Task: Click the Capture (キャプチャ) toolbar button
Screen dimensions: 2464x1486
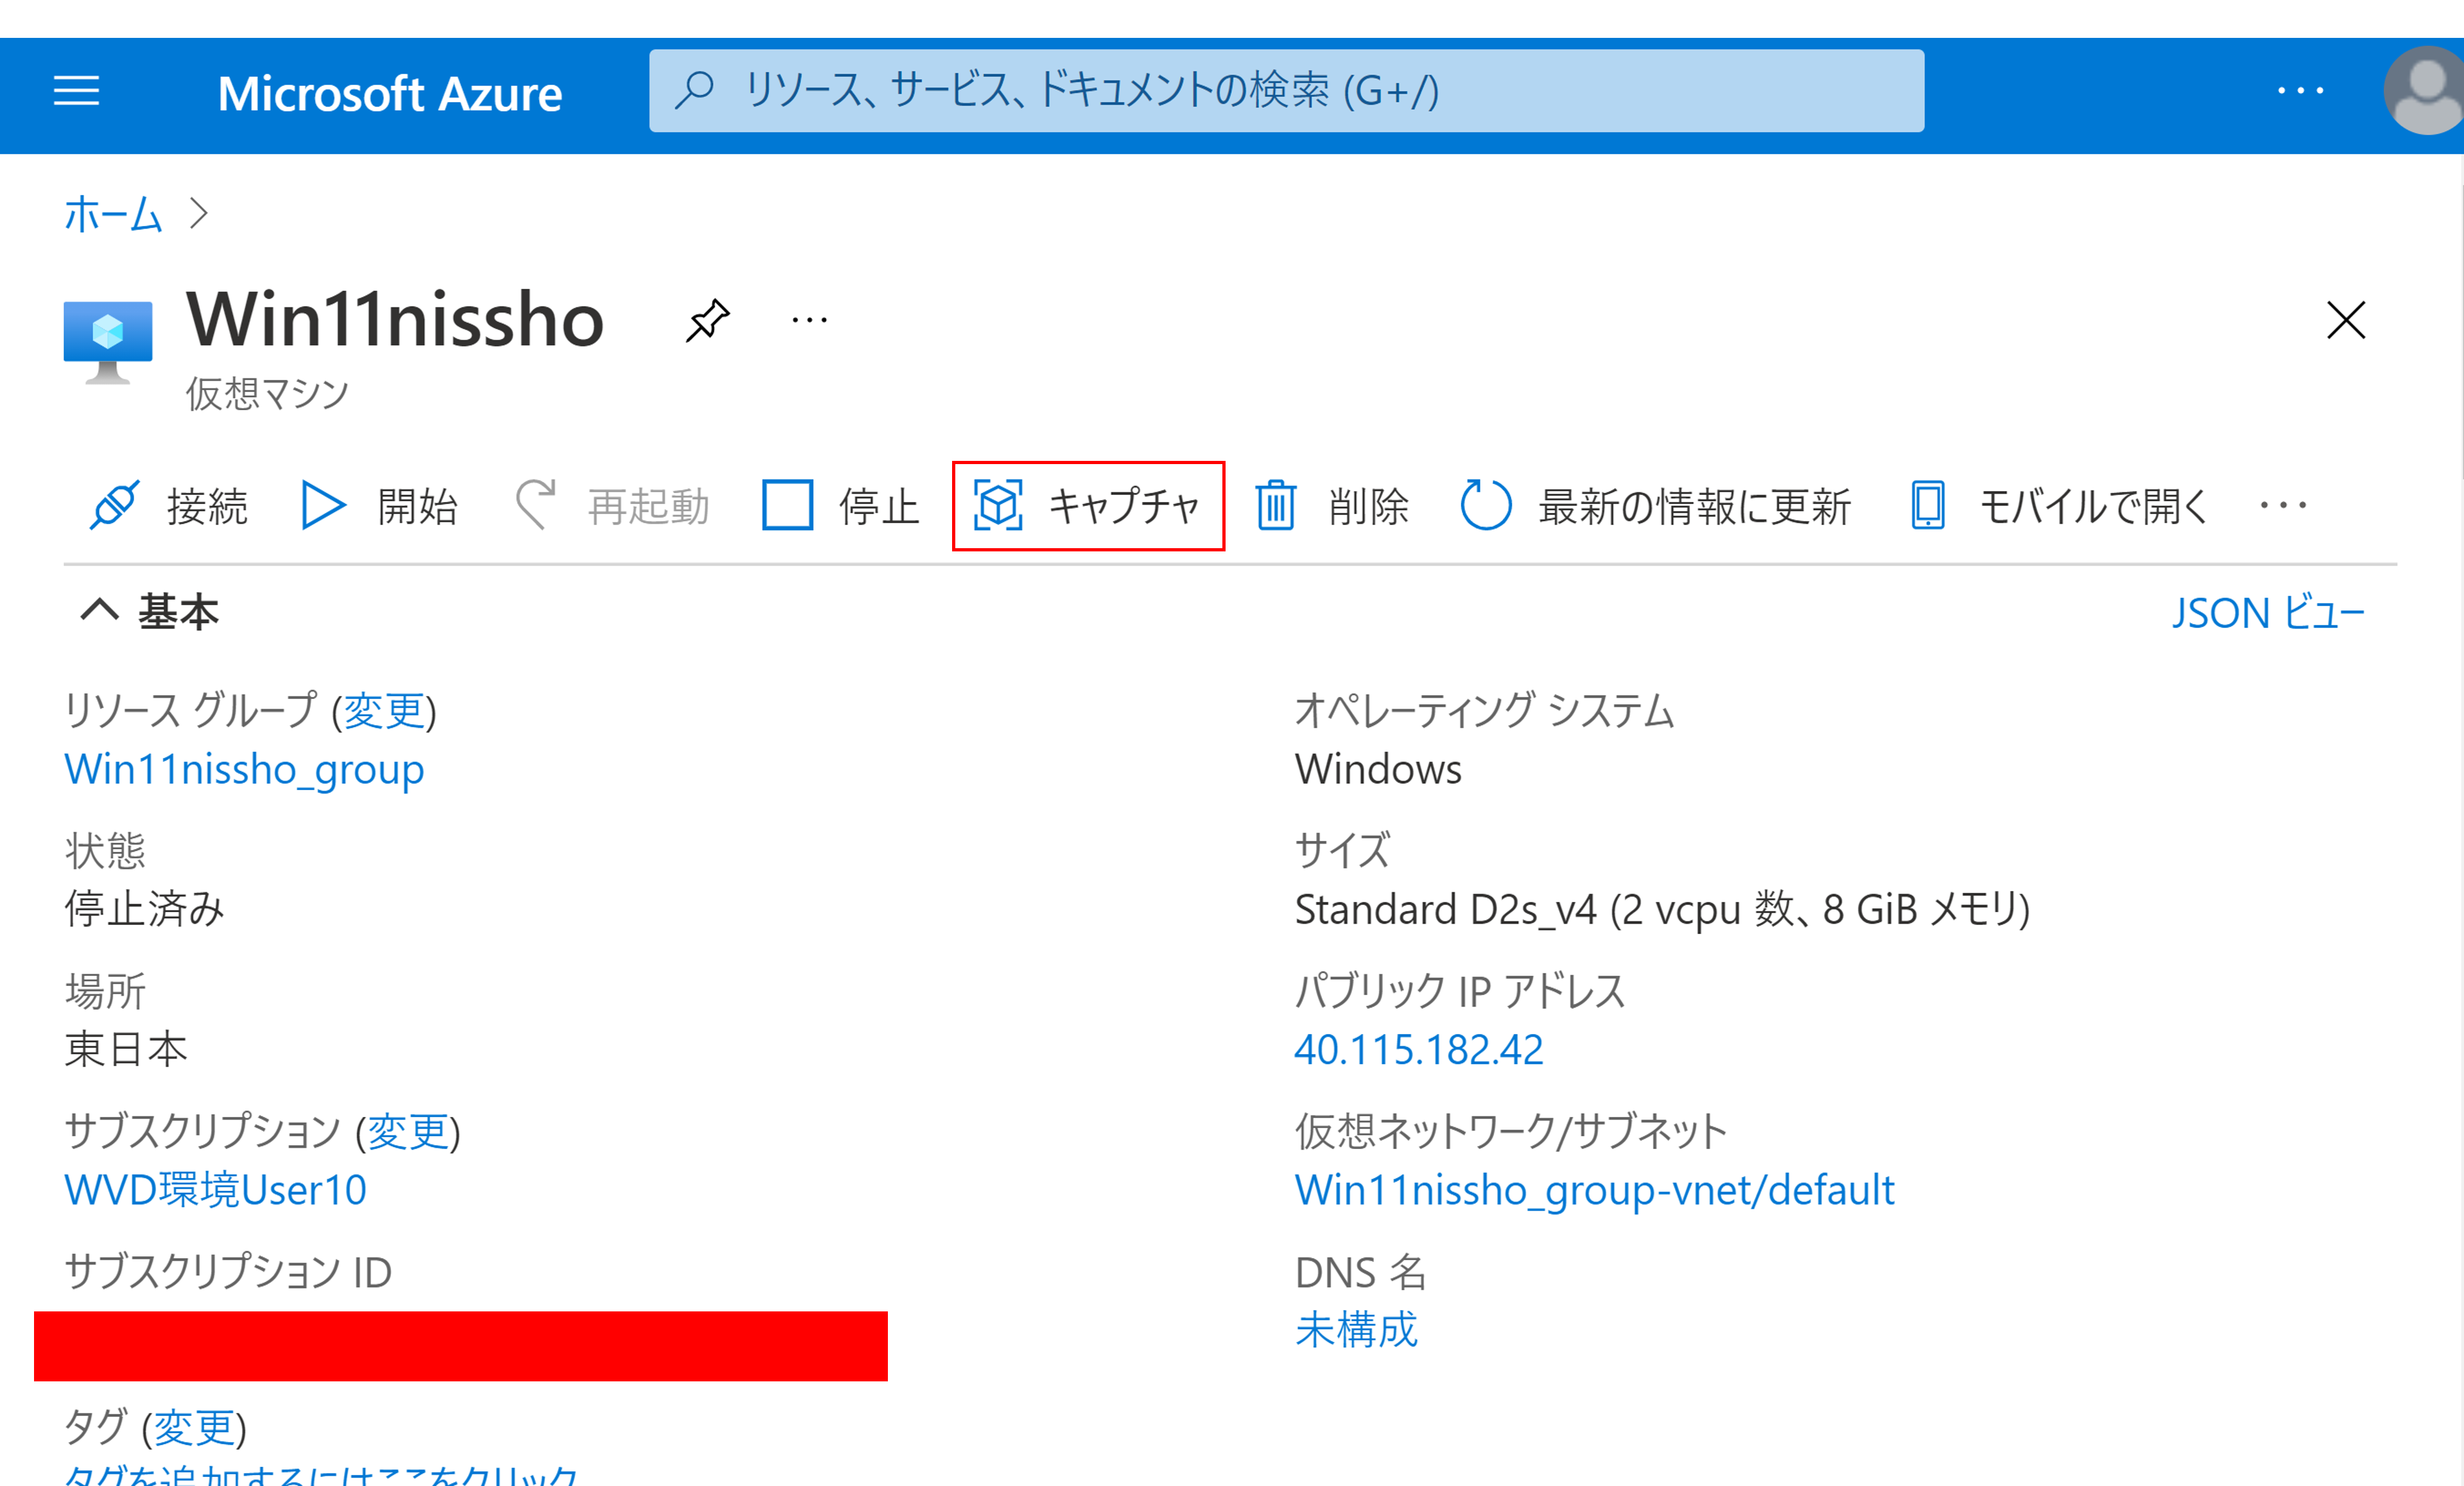Action: pyautogui.click(x=1088, y=505)
